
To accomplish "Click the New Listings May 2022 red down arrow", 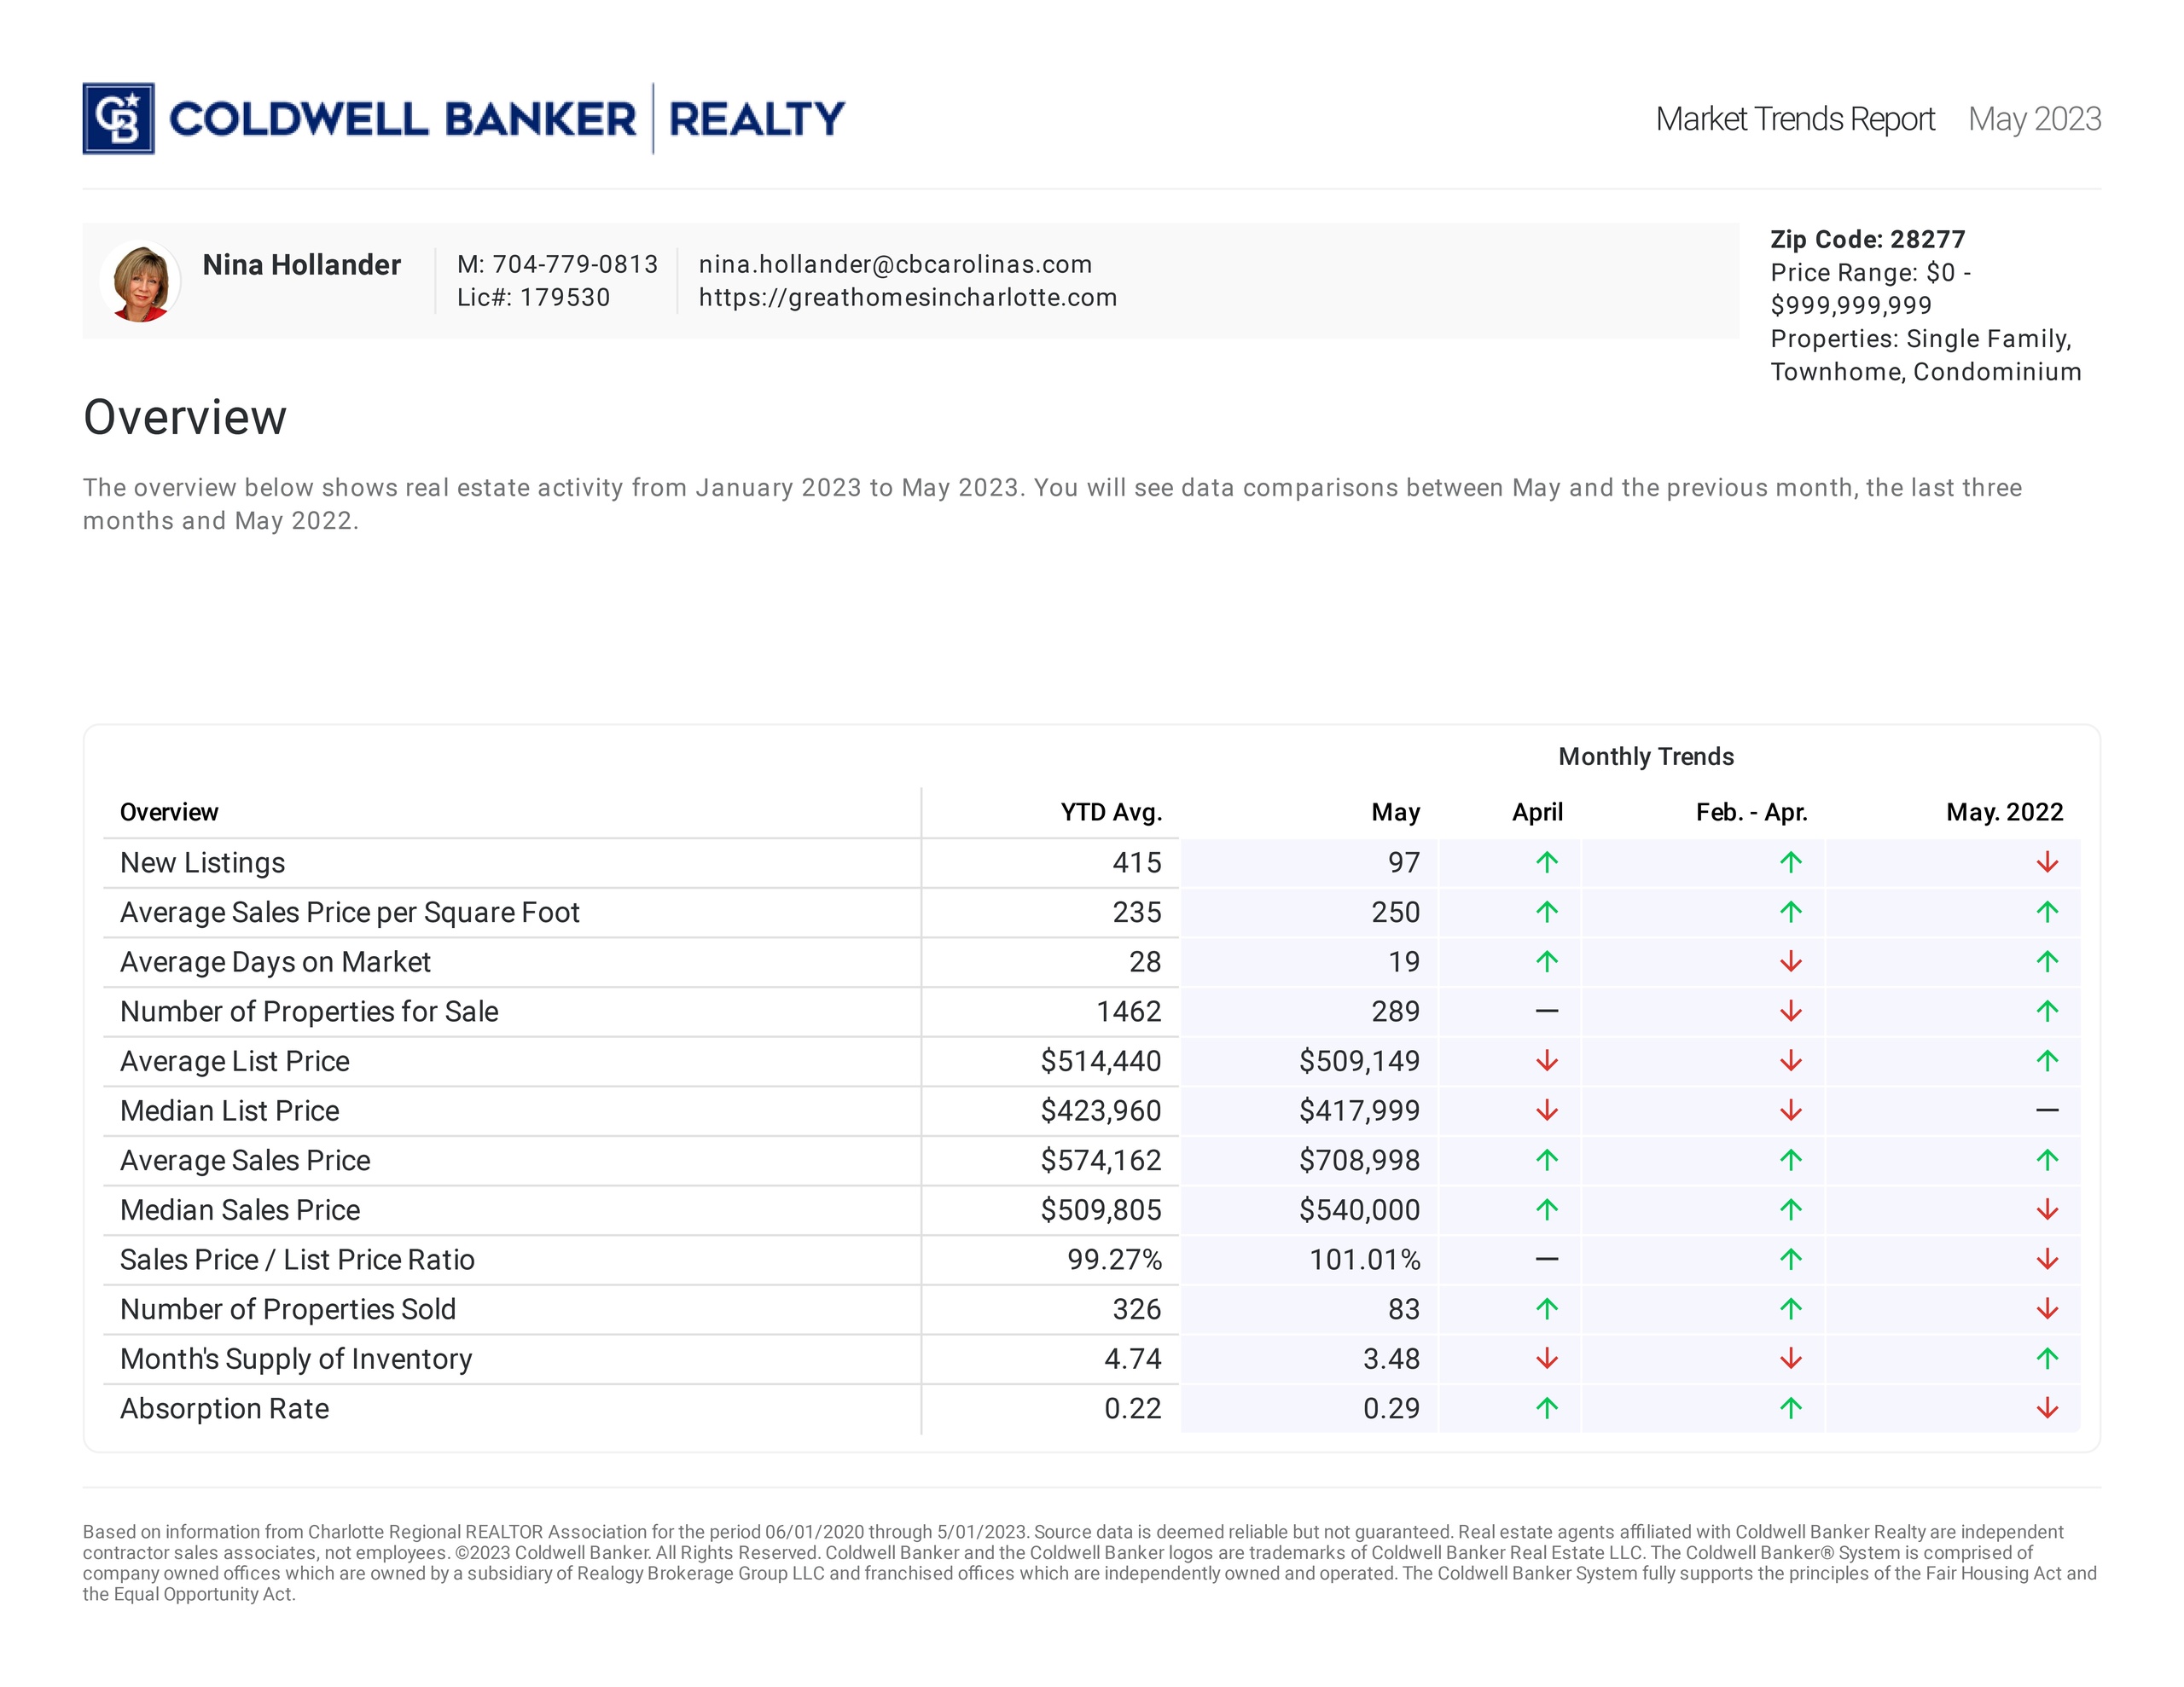I will (2046, 862).
